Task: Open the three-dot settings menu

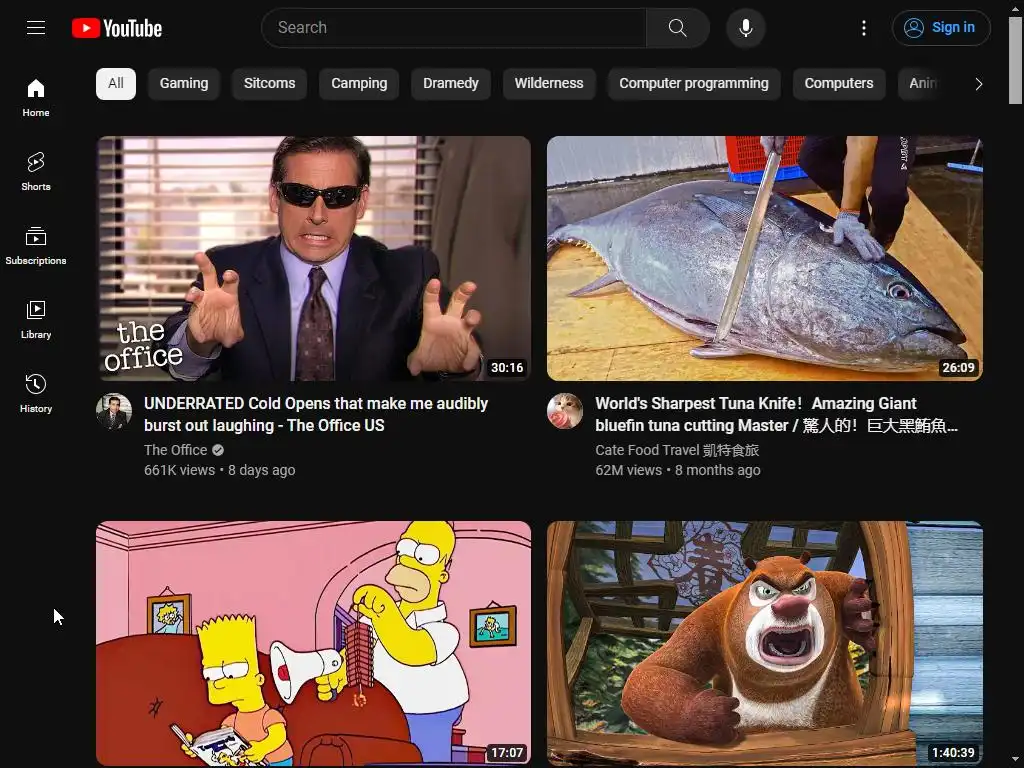Action: pos(864,27)
